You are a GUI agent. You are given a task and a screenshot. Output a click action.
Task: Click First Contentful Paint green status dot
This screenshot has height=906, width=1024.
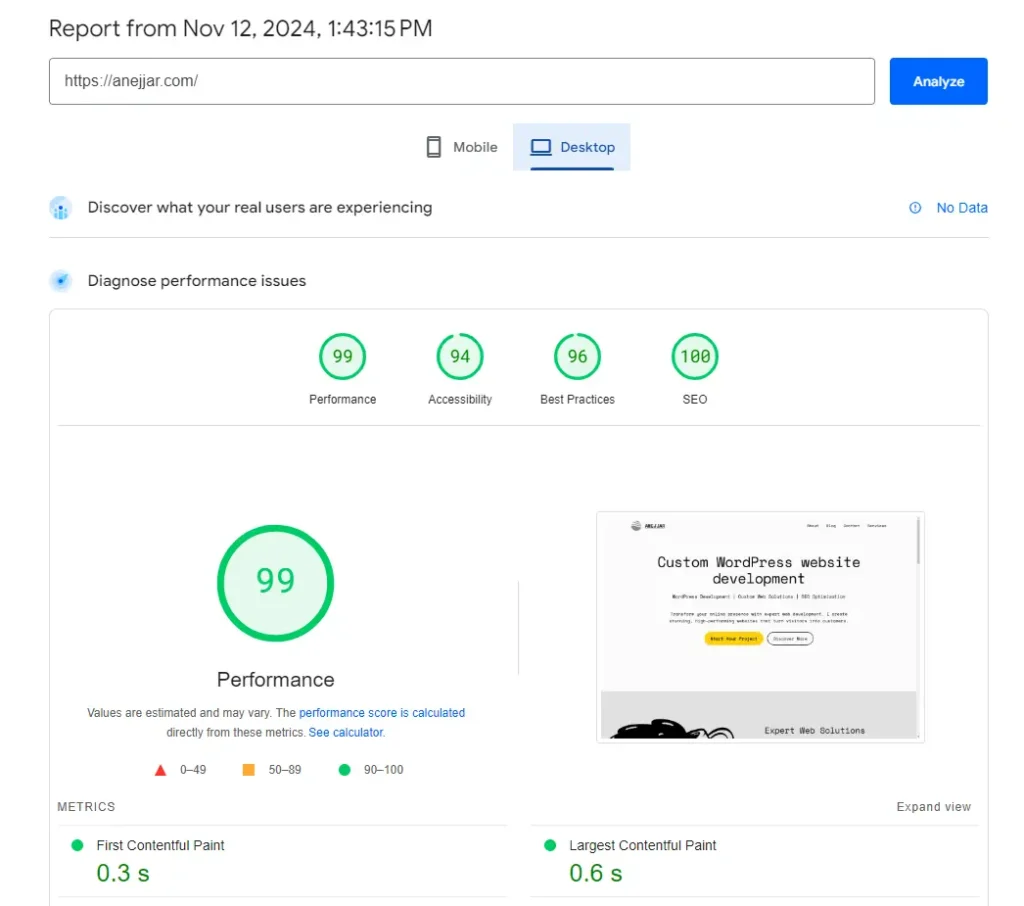(77, 845)
